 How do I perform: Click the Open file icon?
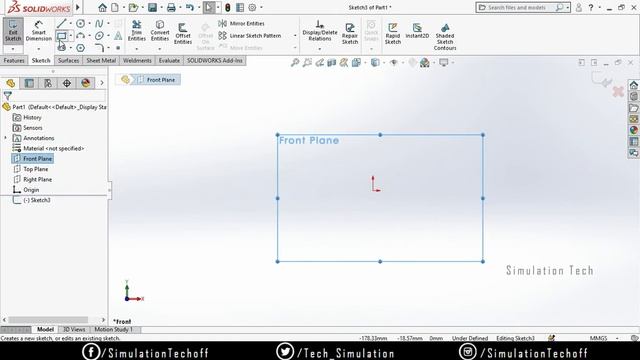[133, 7]
